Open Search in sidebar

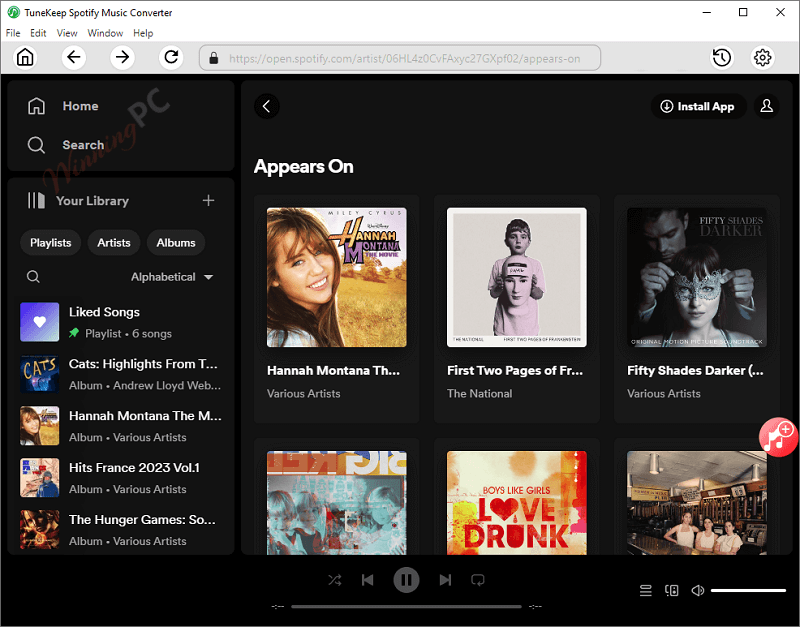(65, 145)
